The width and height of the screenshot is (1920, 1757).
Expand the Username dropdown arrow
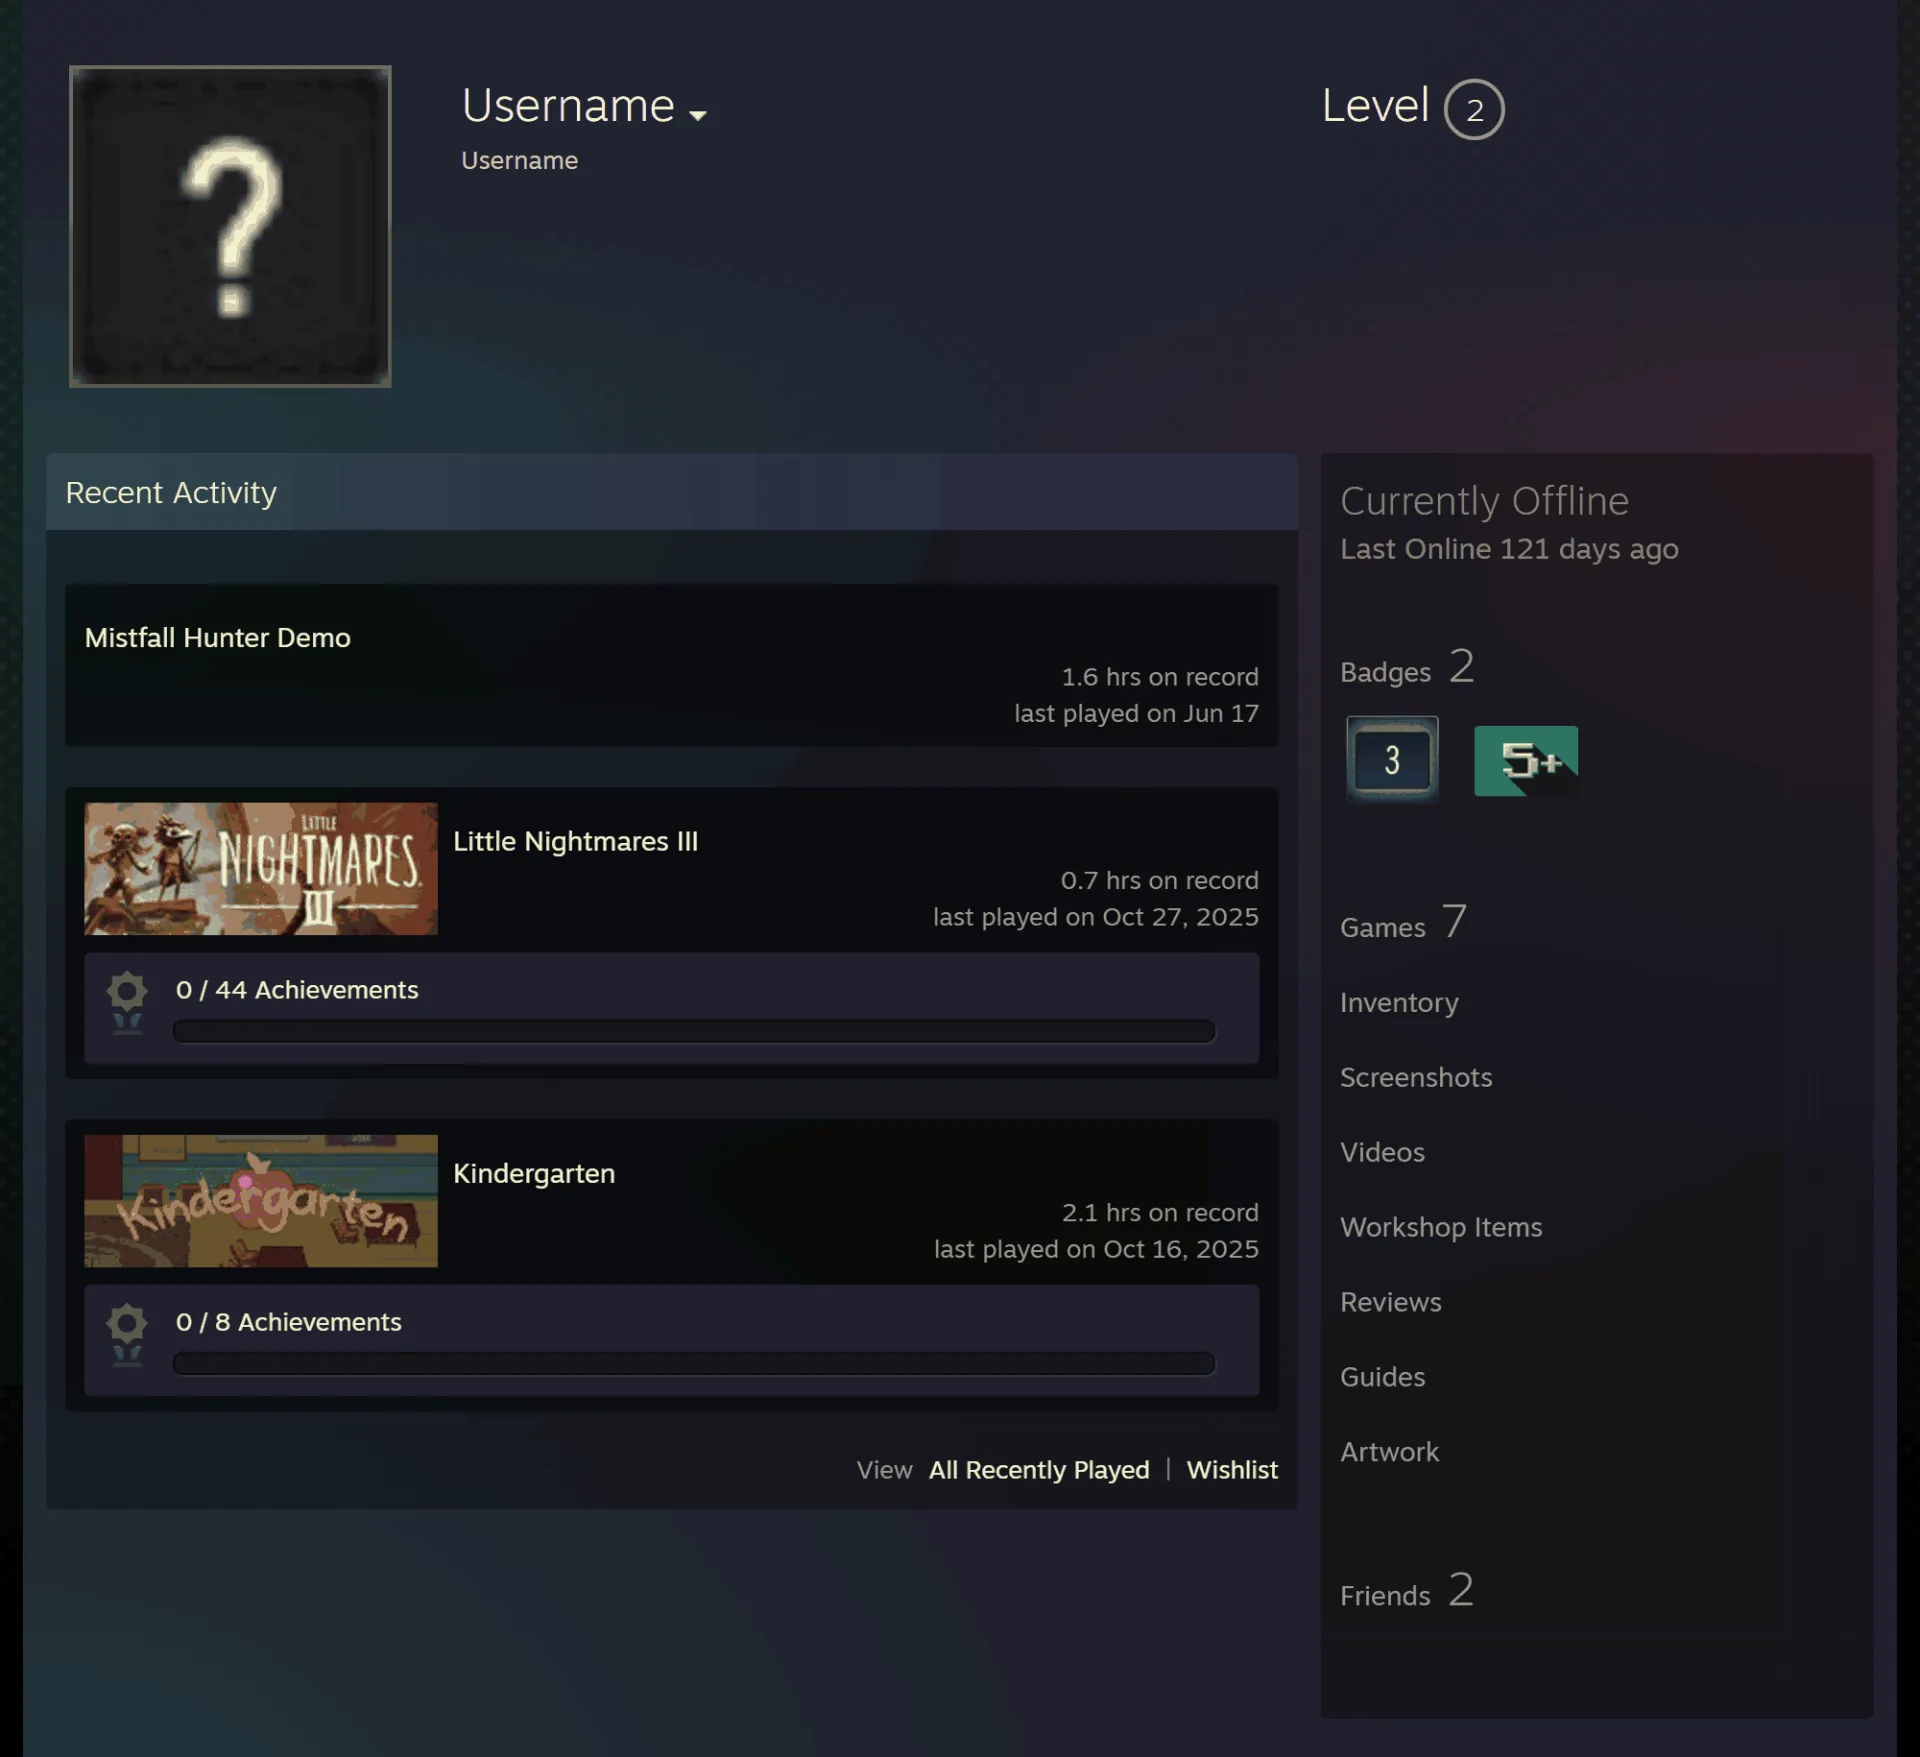[698, 115]
